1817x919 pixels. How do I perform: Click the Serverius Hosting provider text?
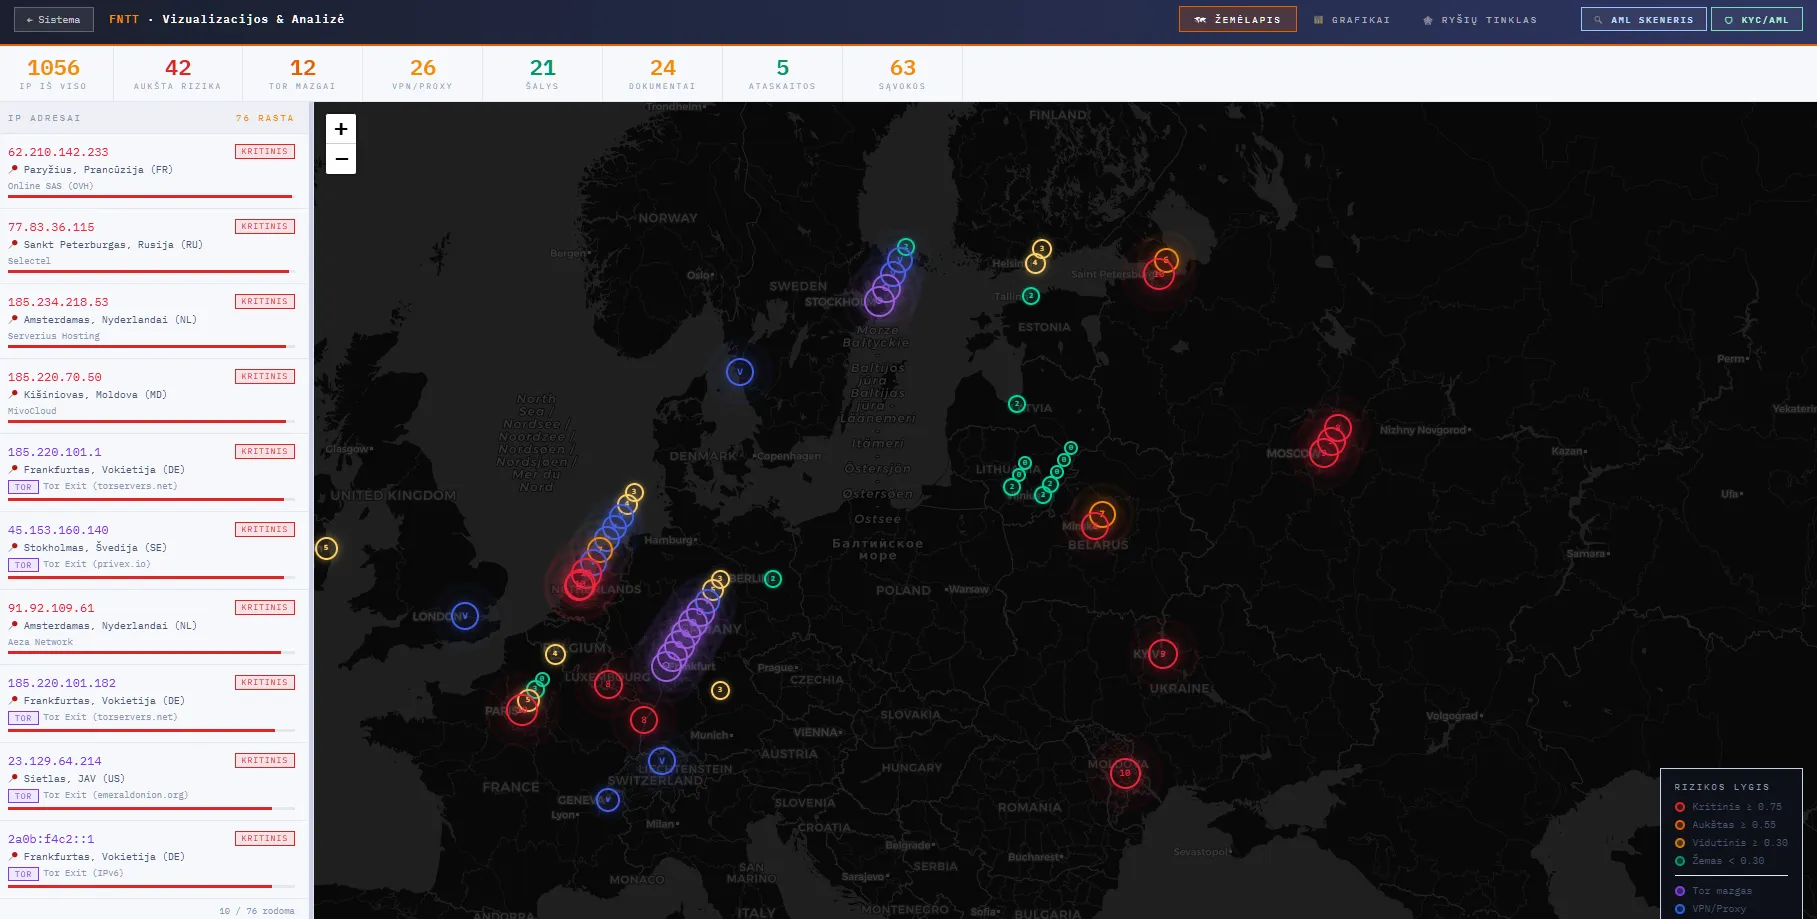54,336
